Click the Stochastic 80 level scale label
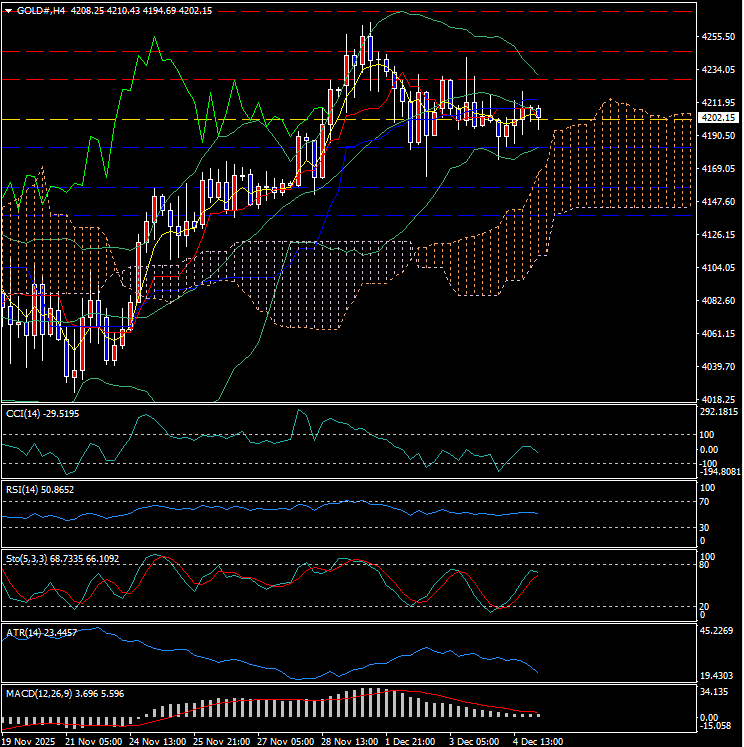This screenshot has height=747, width=744. point(705,565)
